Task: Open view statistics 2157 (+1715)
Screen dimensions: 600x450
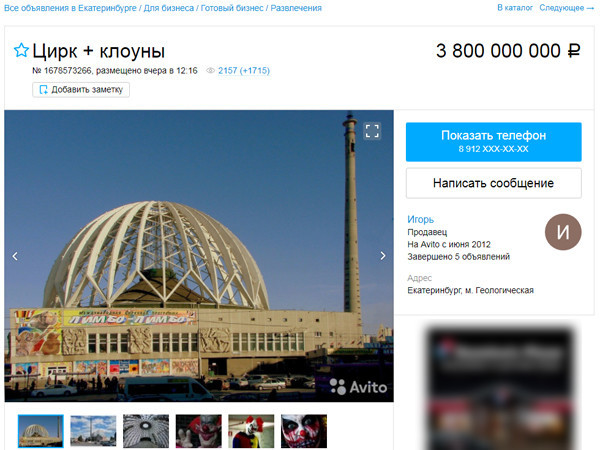Action: click(244, 70)
